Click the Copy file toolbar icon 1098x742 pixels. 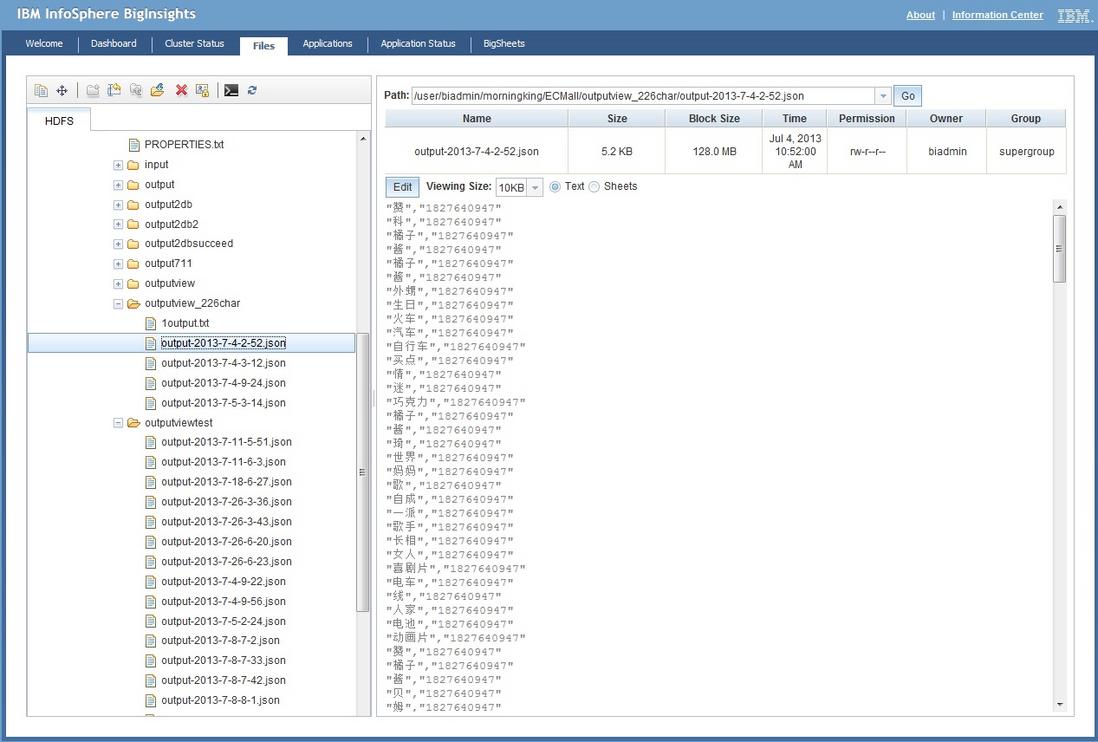pos(41,90)
